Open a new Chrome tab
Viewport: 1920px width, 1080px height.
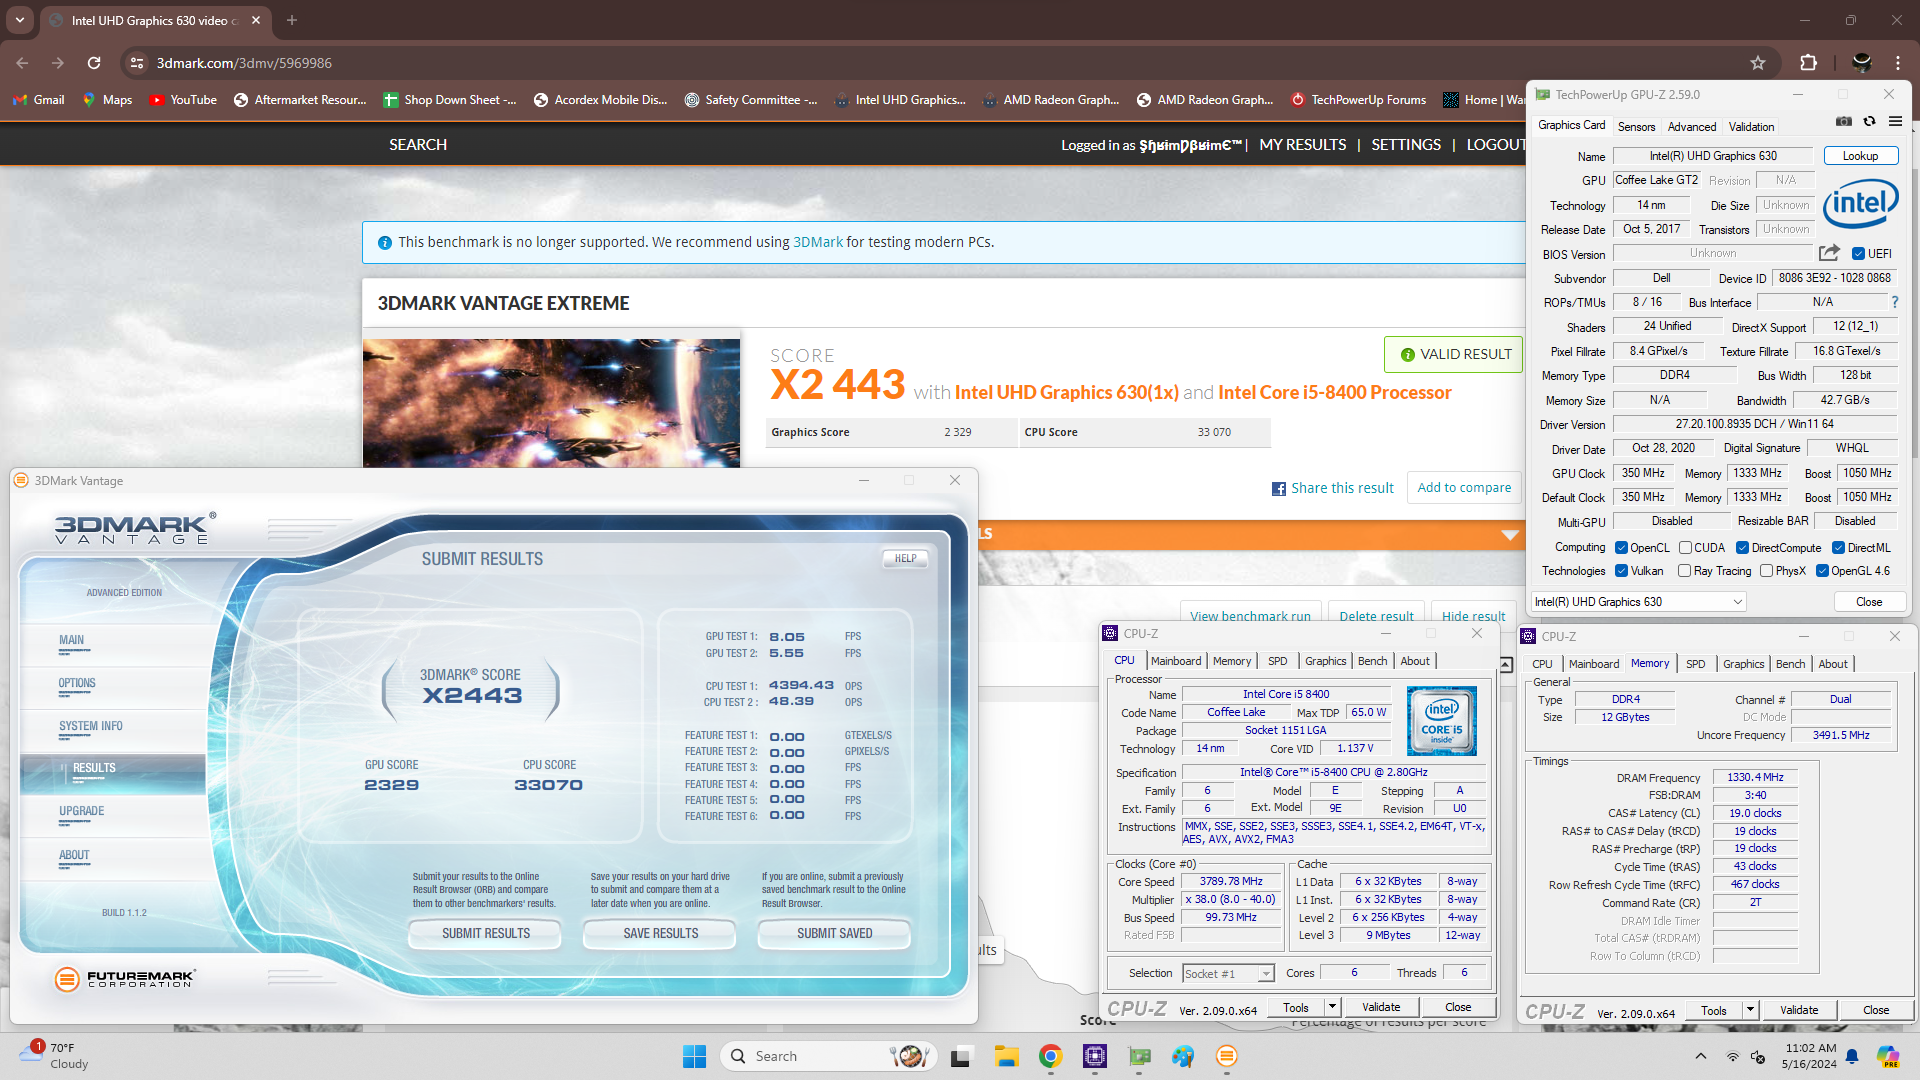292,20
